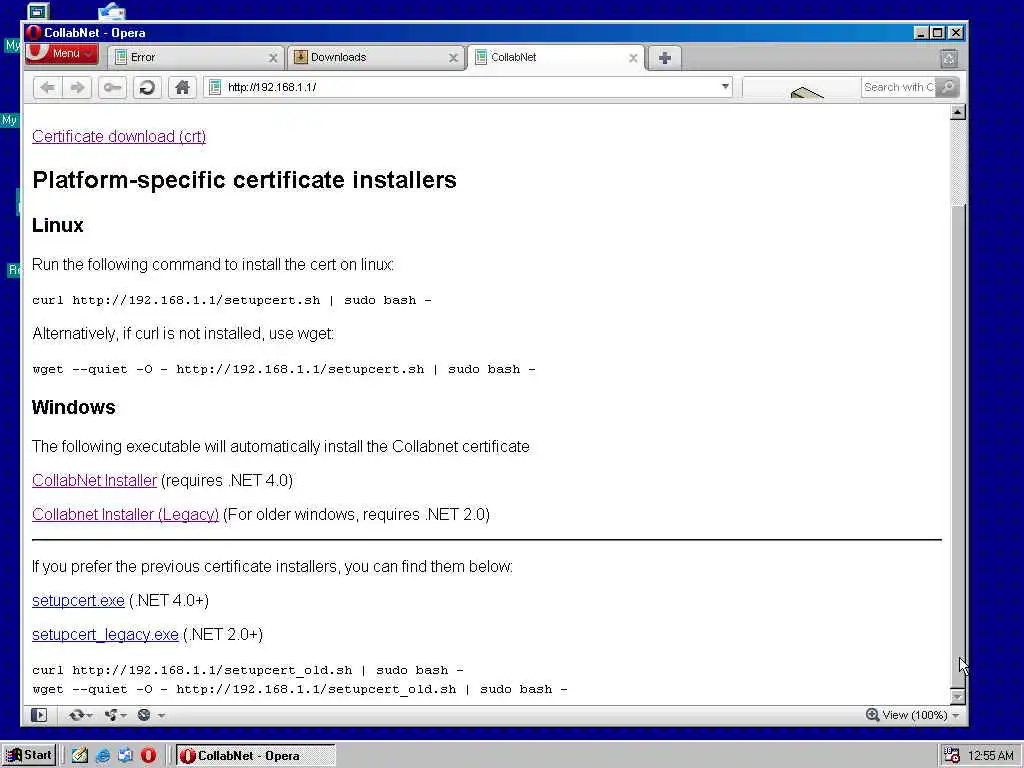1024x768 pixels.
Task: Go back with the Back arrow
Action: coord(48,87)
